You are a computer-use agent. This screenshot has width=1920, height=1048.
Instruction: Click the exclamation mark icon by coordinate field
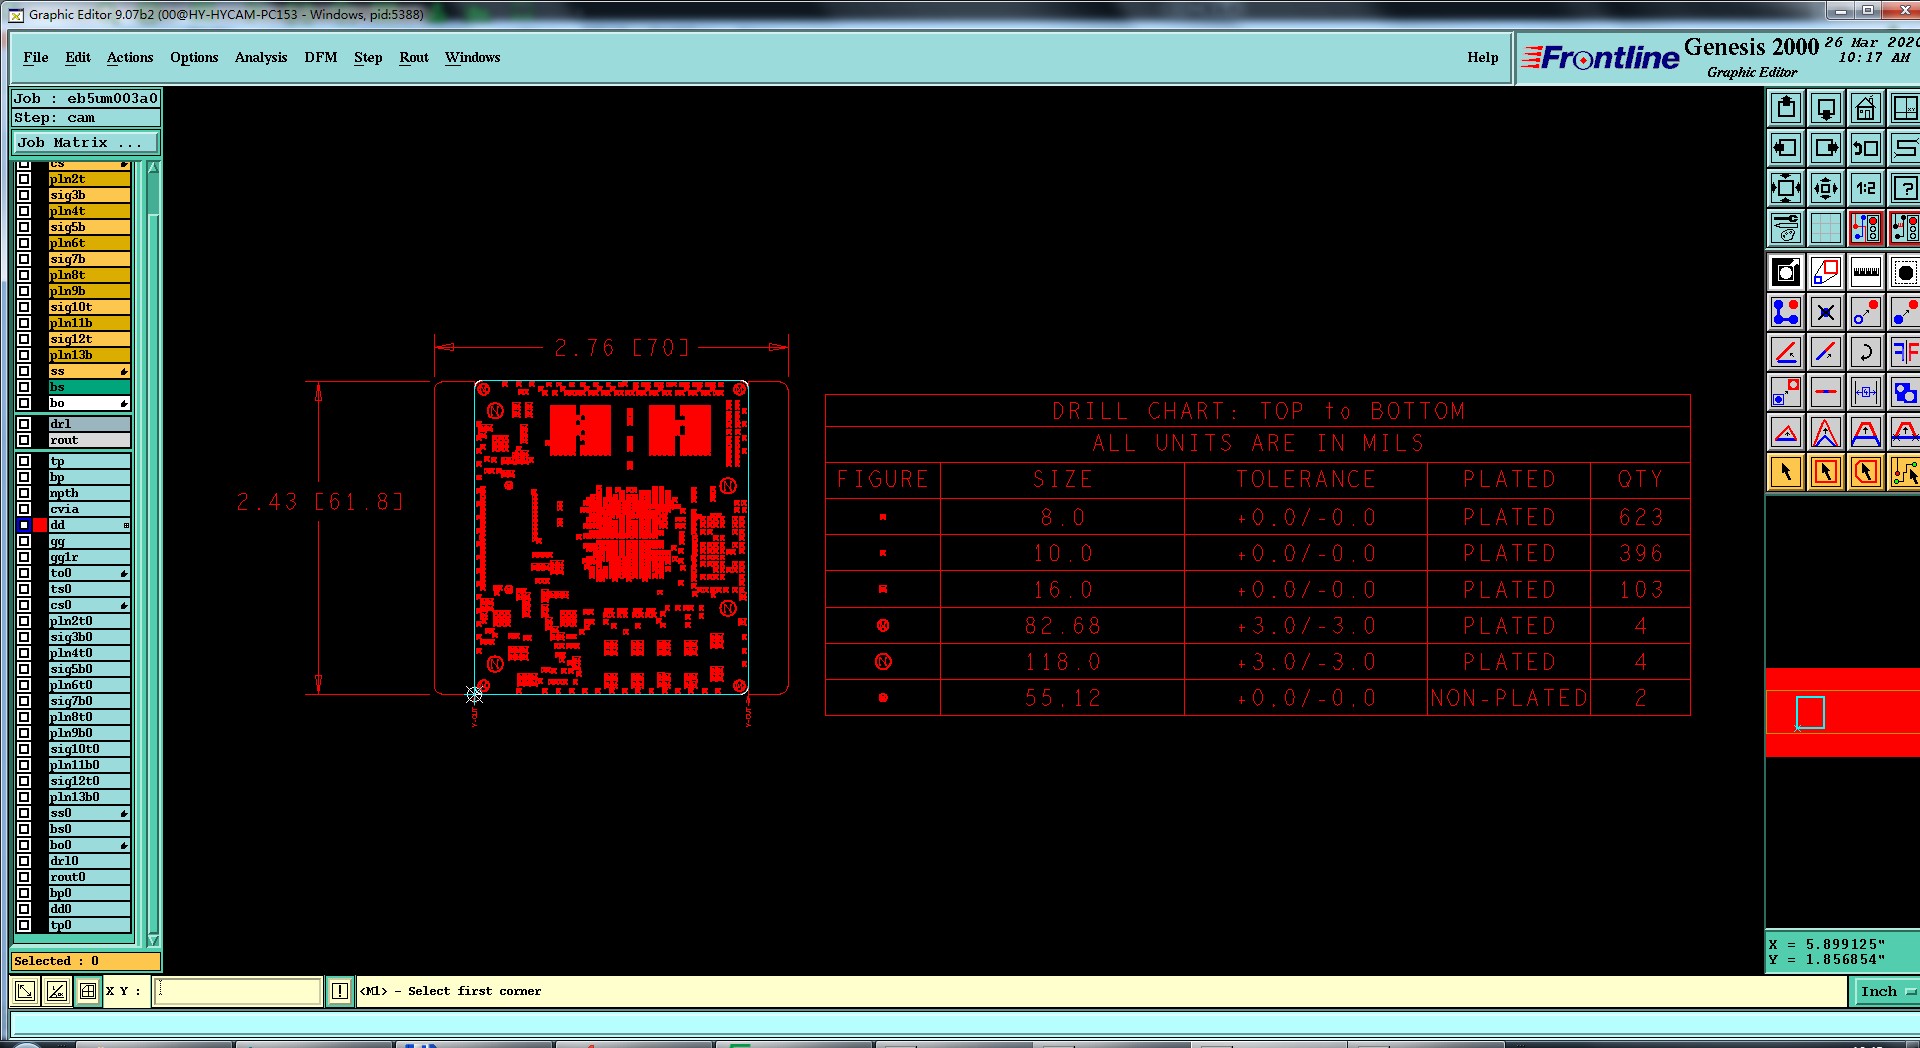tap(340, 991)
